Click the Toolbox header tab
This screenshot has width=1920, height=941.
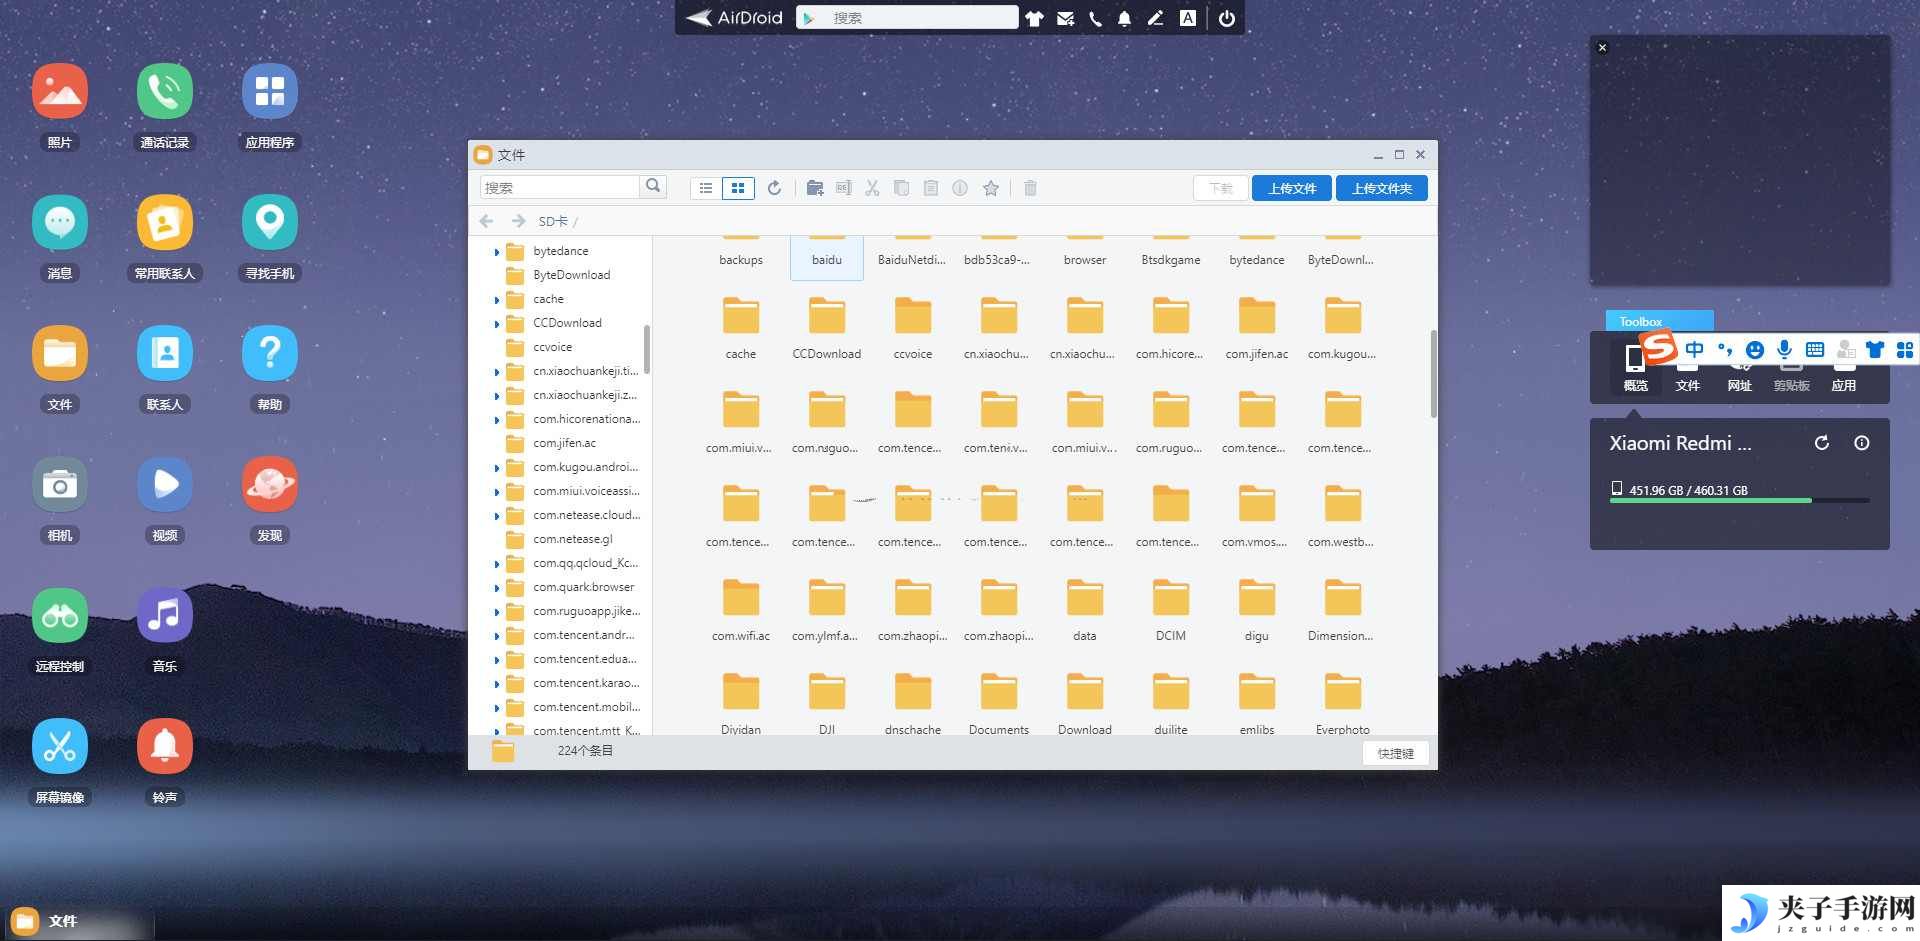click(1660, 321)
